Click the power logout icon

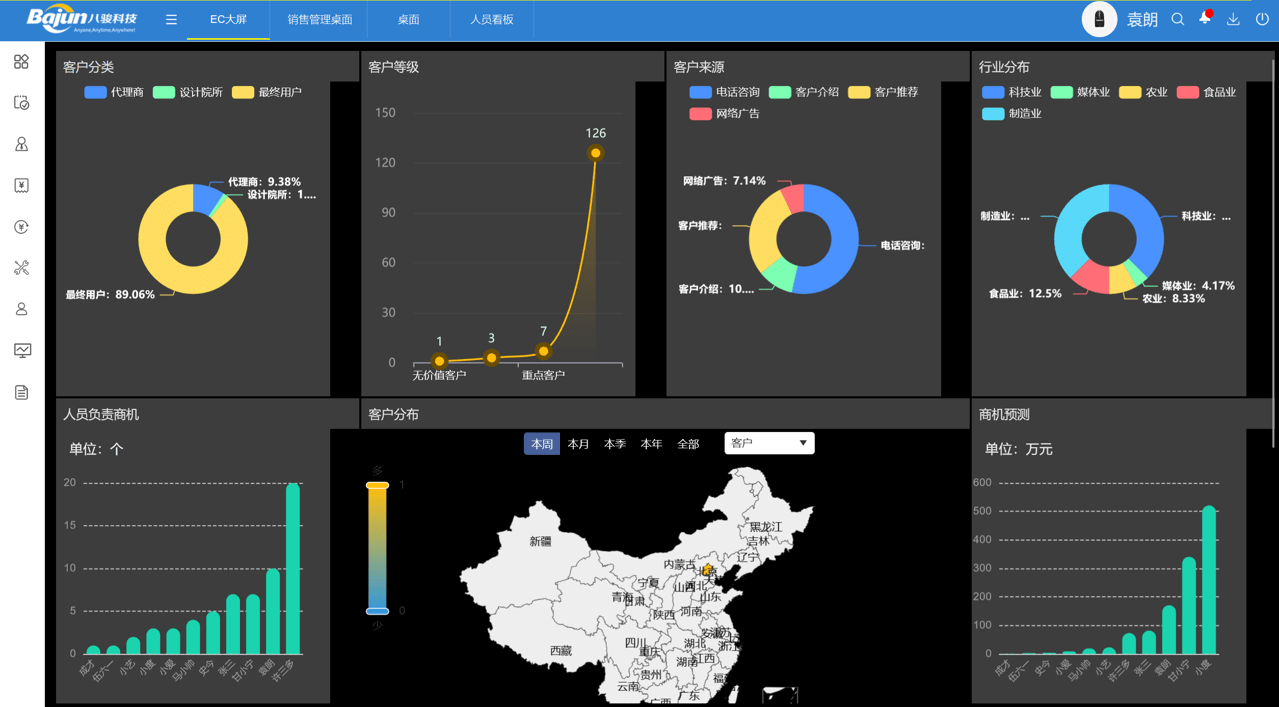point(1262,20)
